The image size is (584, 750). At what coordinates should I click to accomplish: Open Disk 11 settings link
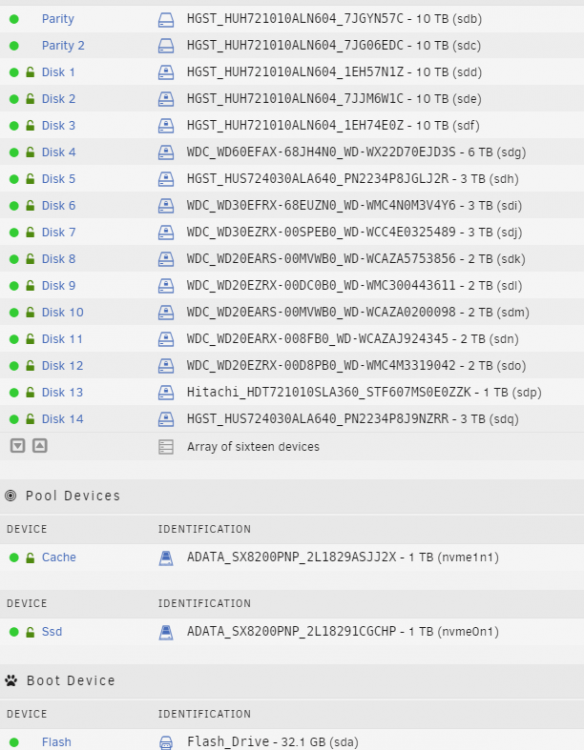(x=62, y=339)
